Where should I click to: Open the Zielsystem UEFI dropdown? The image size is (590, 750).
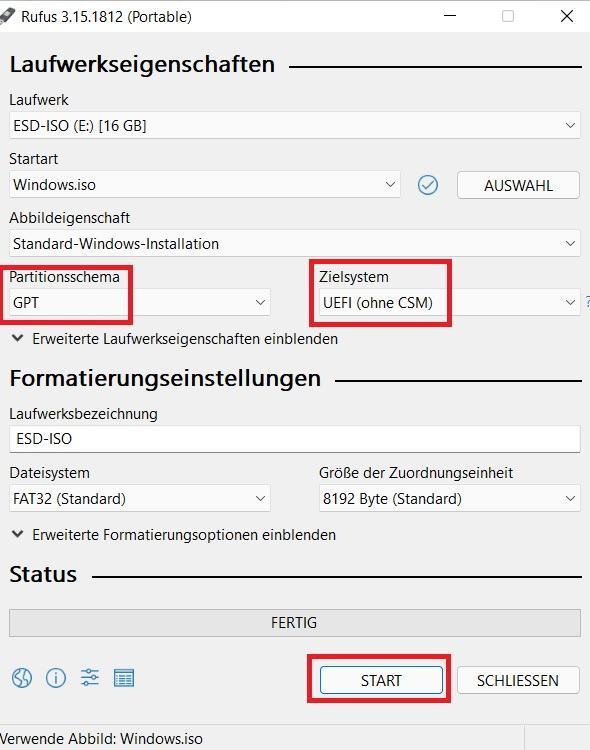coord(449,302)
